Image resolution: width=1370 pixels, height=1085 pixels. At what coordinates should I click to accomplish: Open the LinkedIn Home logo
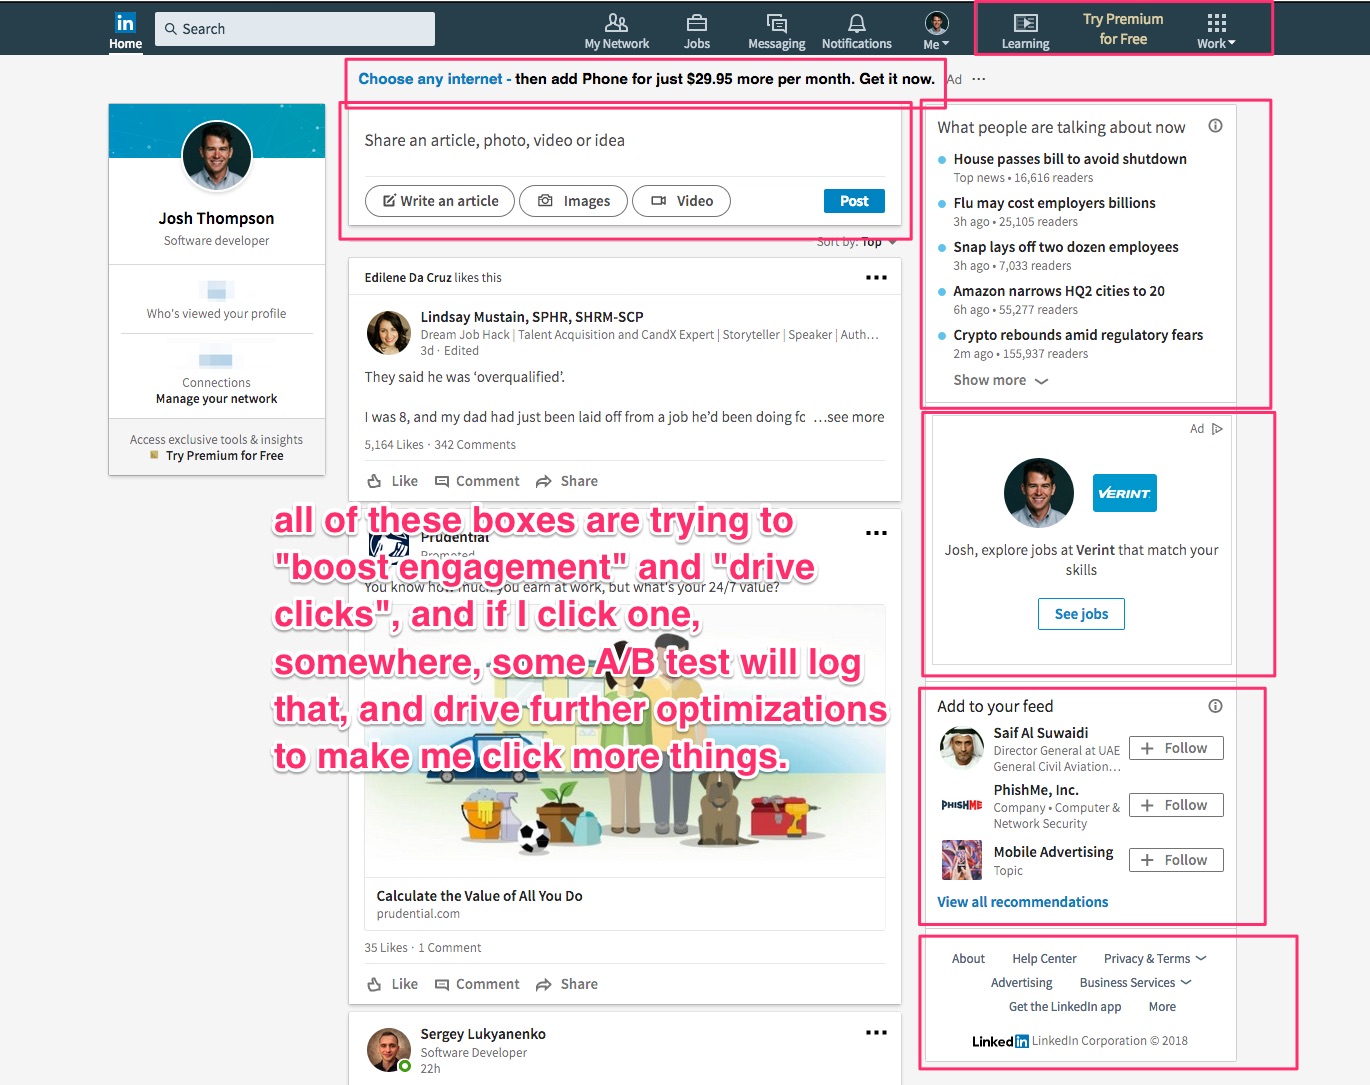pos(125,23)
